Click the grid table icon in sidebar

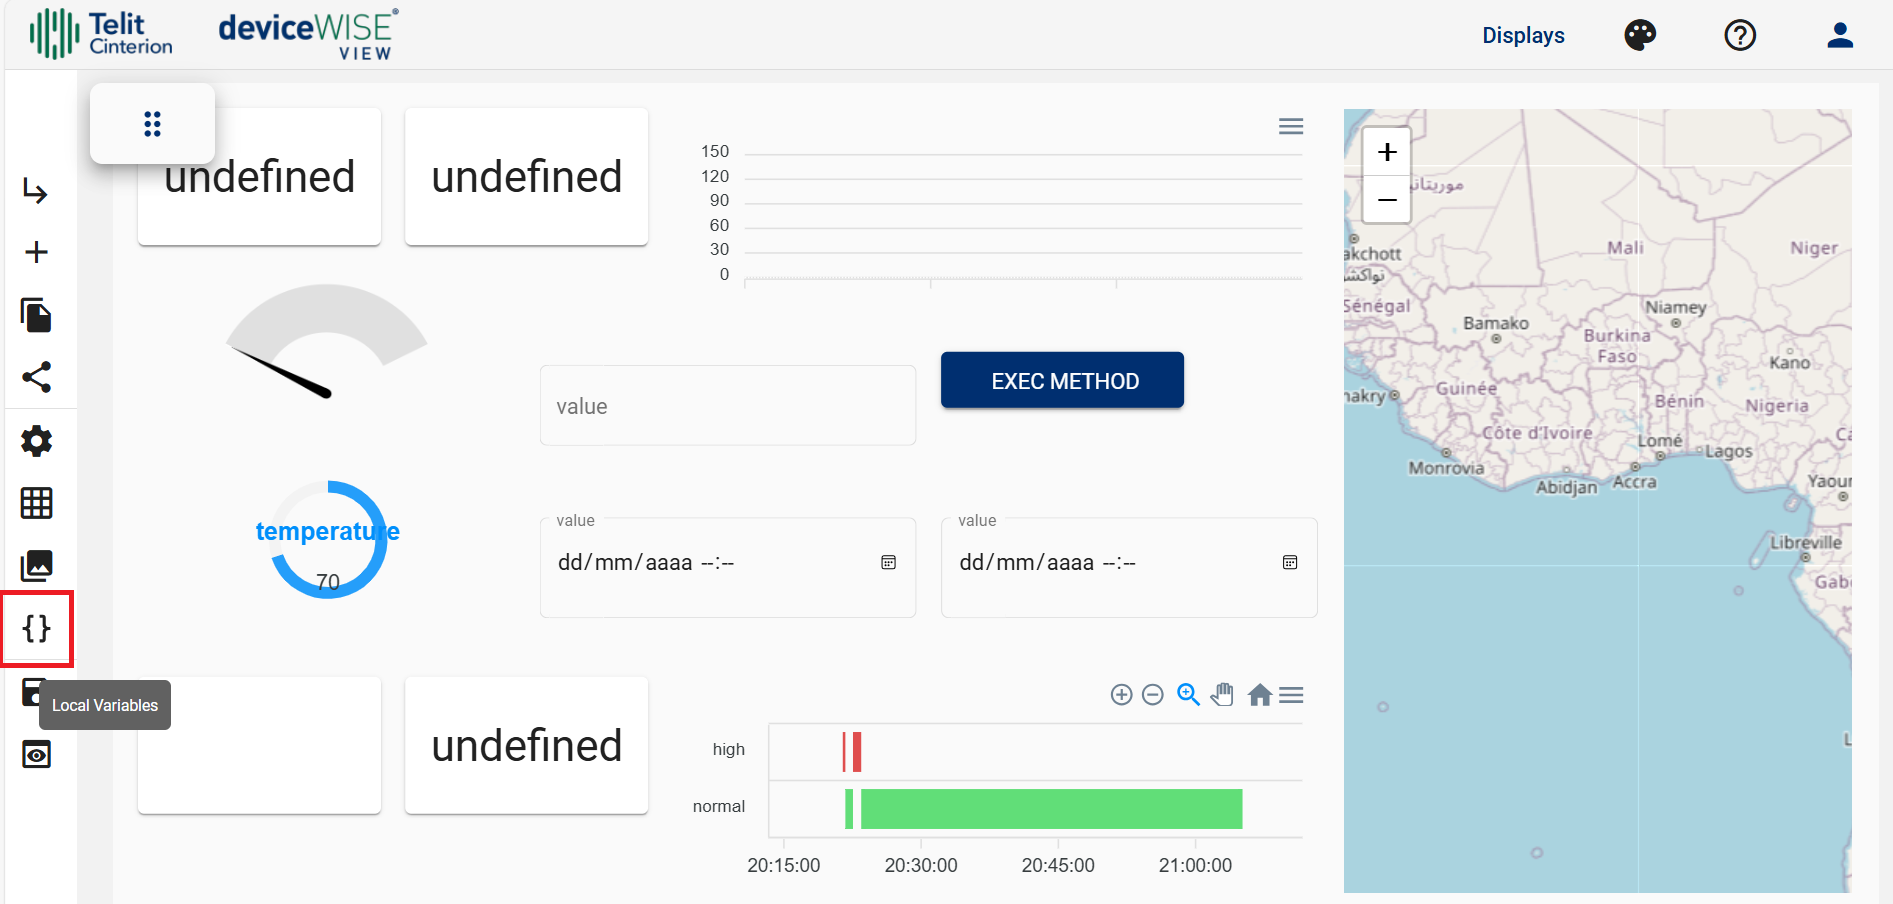tap(37, 503)
